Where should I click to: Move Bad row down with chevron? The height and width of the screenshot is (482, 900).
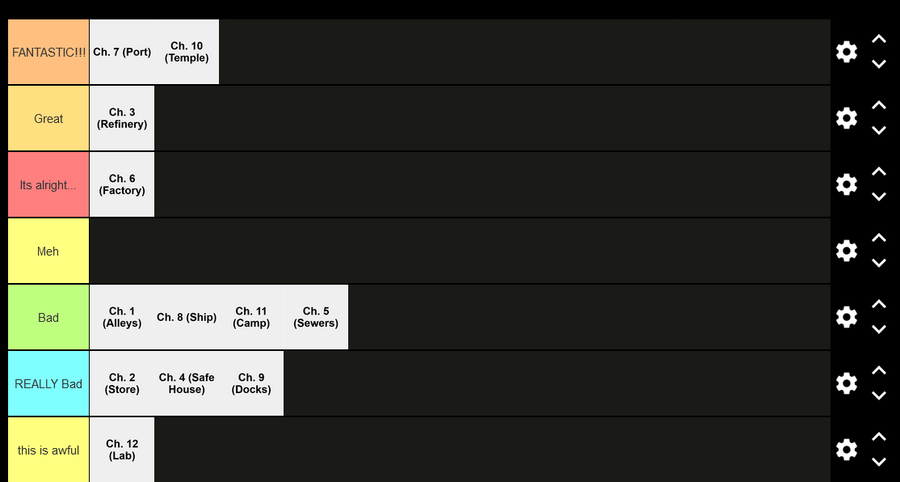point(879,329)
